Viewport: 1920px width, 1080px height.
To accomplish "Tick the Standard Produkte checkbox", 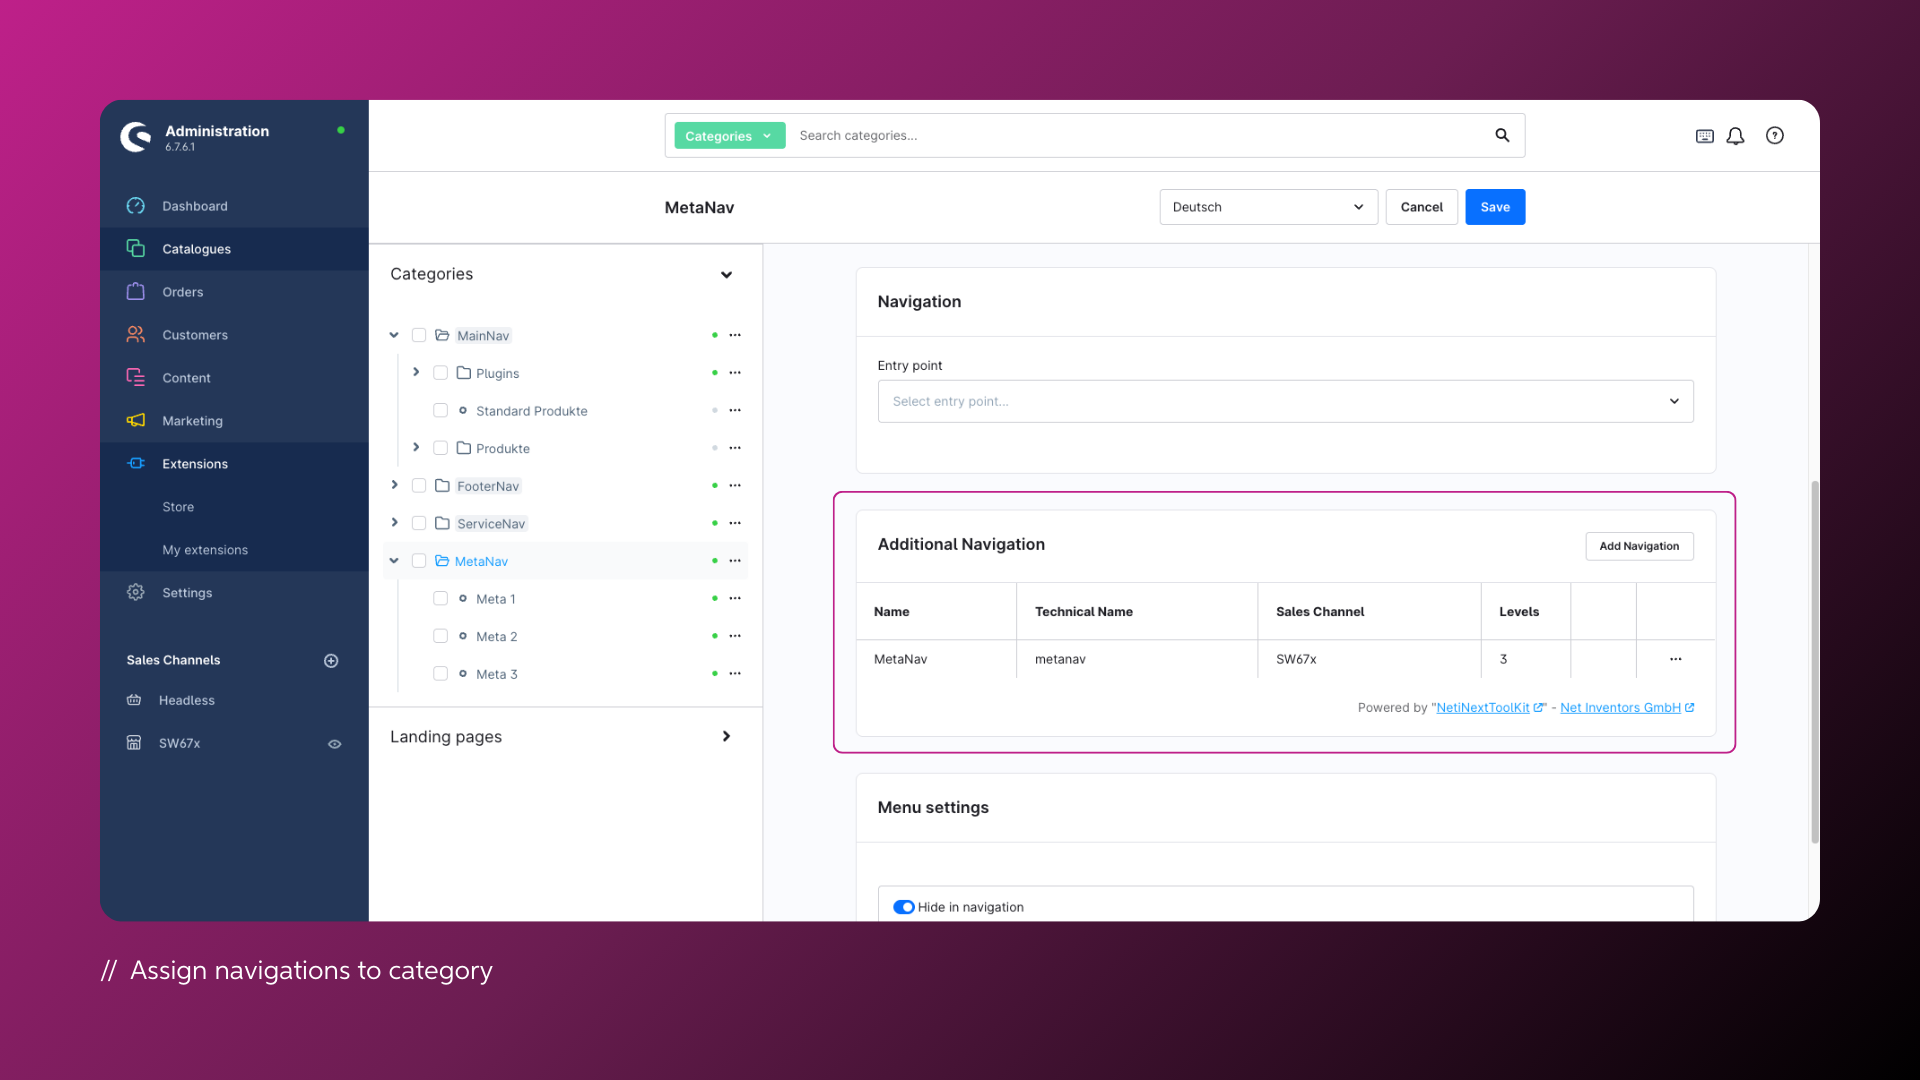I will (440, 410).
